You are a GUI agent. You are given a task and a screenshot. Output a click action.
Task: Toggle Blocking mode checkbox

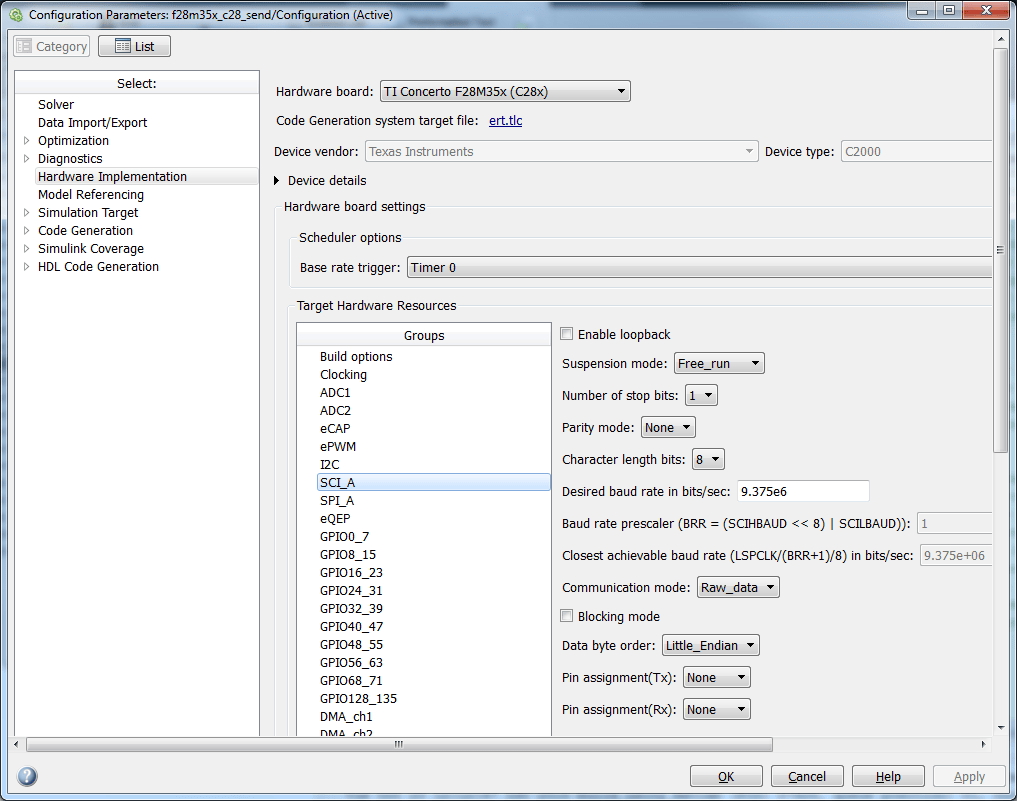click(x=566, y=616)
